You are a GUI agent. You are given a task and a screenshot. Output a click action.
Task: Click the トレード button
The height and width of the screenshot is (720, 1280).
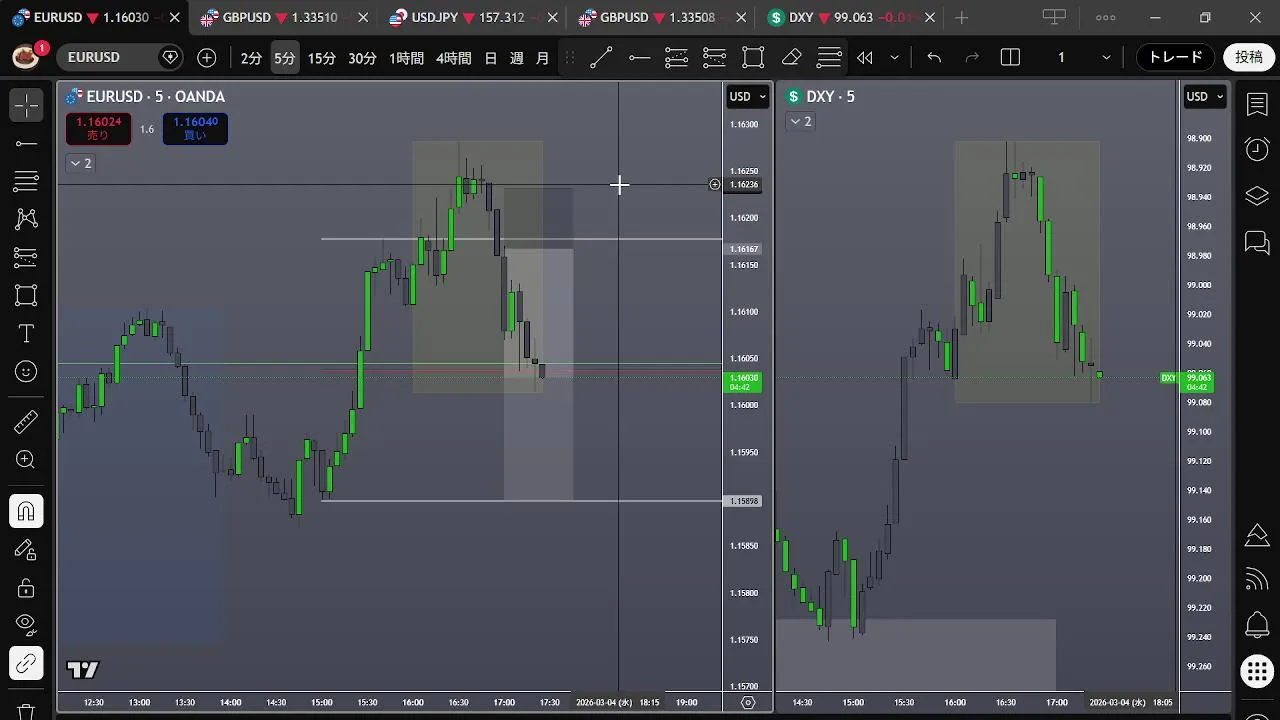pyautogui.click(x=1175, y=58)
